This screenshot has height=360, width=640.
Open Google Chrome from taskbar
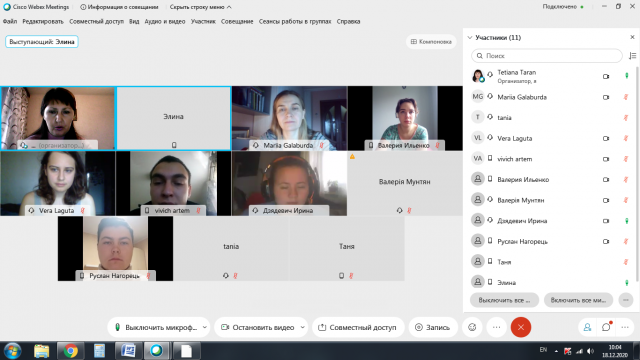pyautogui.click(x=70, y=351)
